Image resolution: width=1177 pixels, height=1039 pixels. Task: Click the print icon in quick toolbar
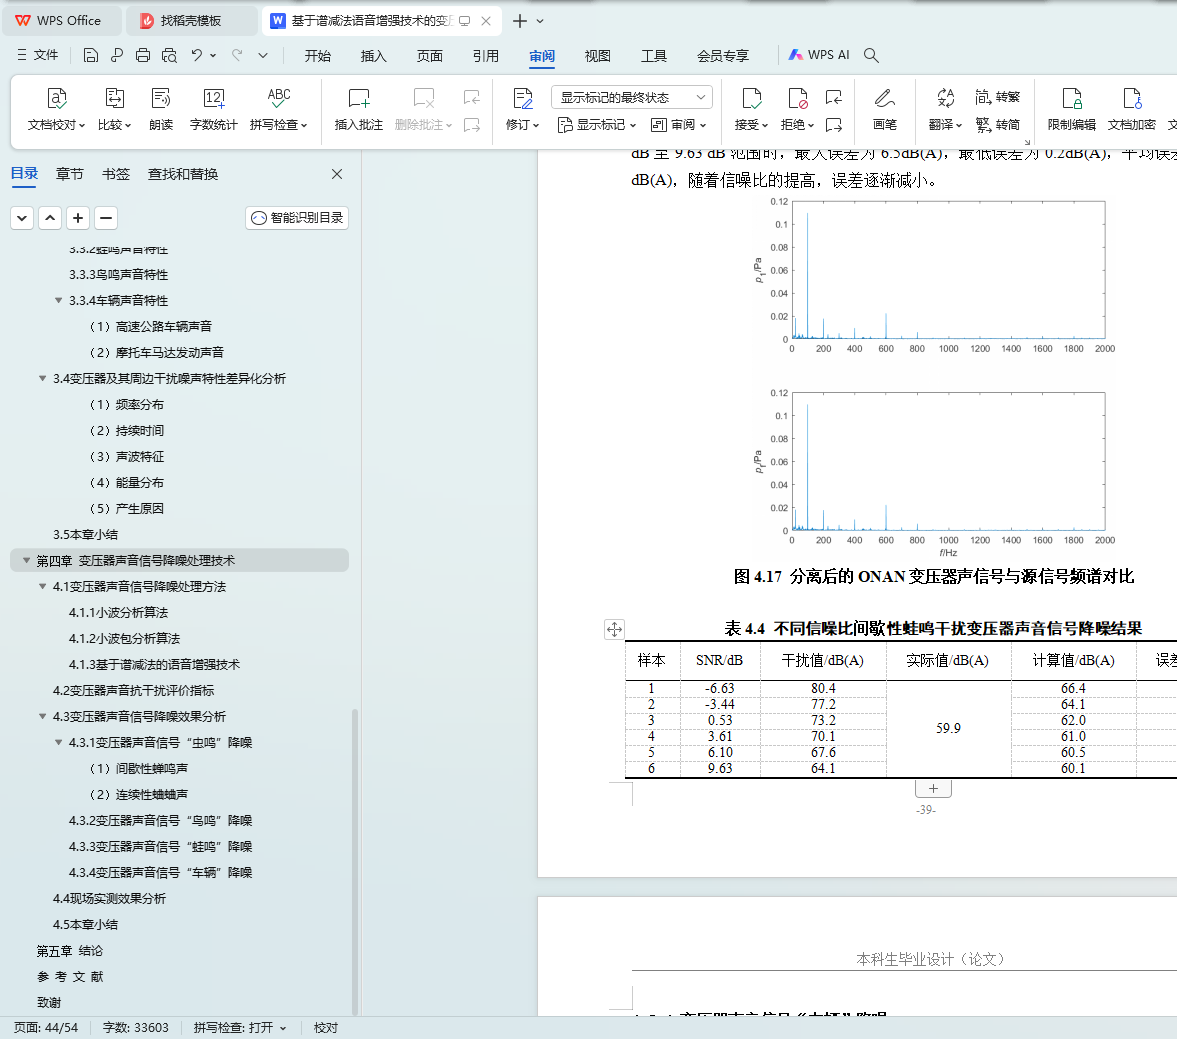click(143, 55)
